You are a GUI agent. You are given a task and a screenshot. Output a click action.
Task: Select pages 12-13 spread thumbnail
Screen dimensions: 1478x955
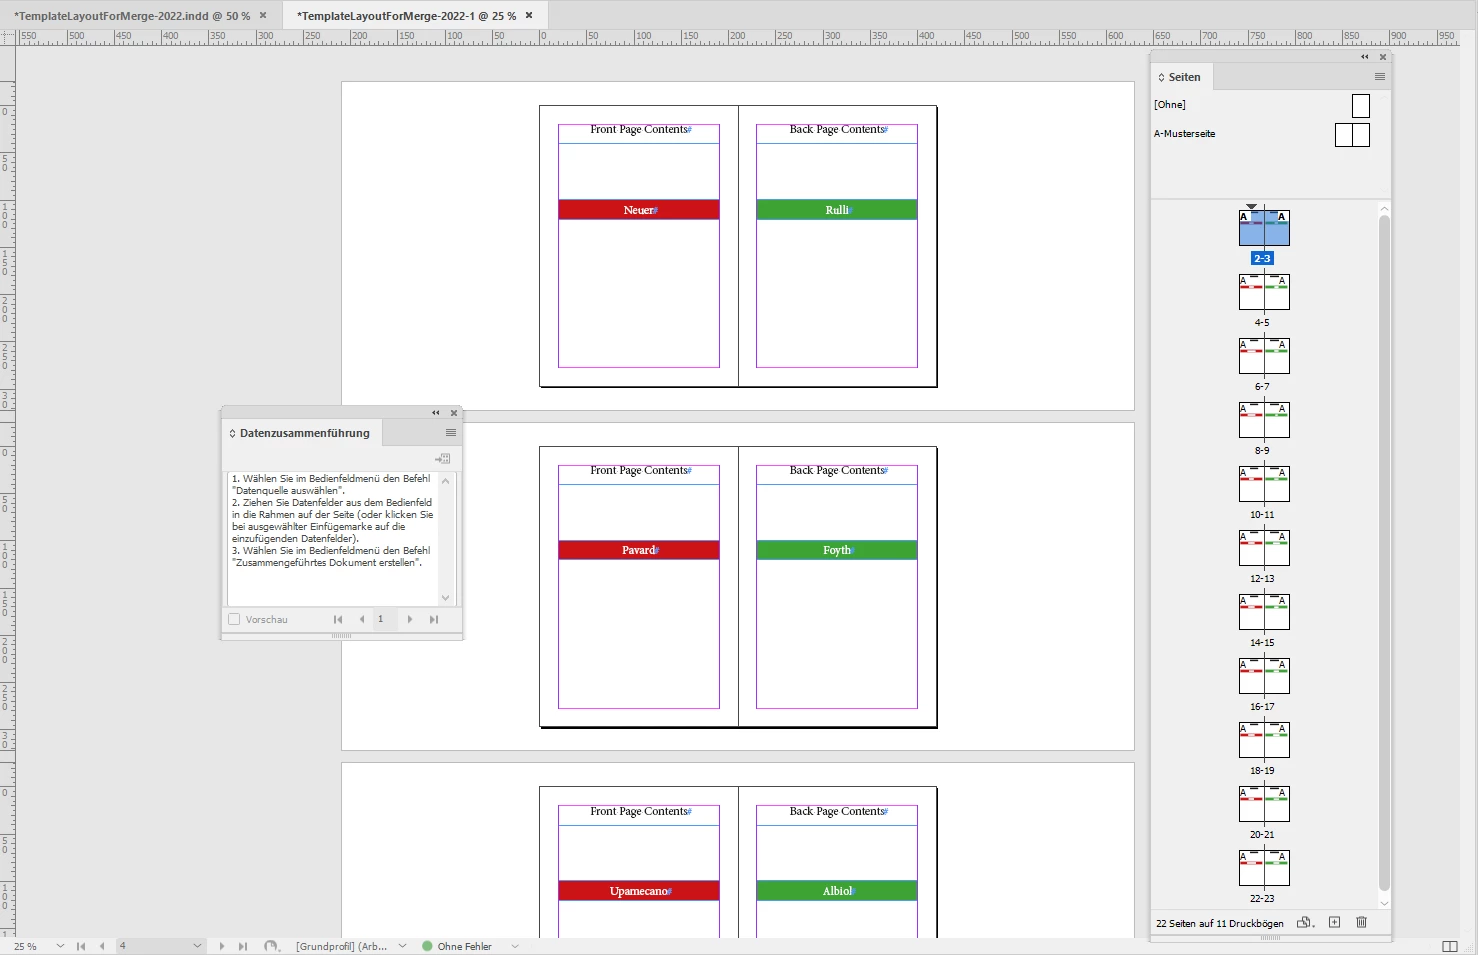click(x=1264, y=548)
